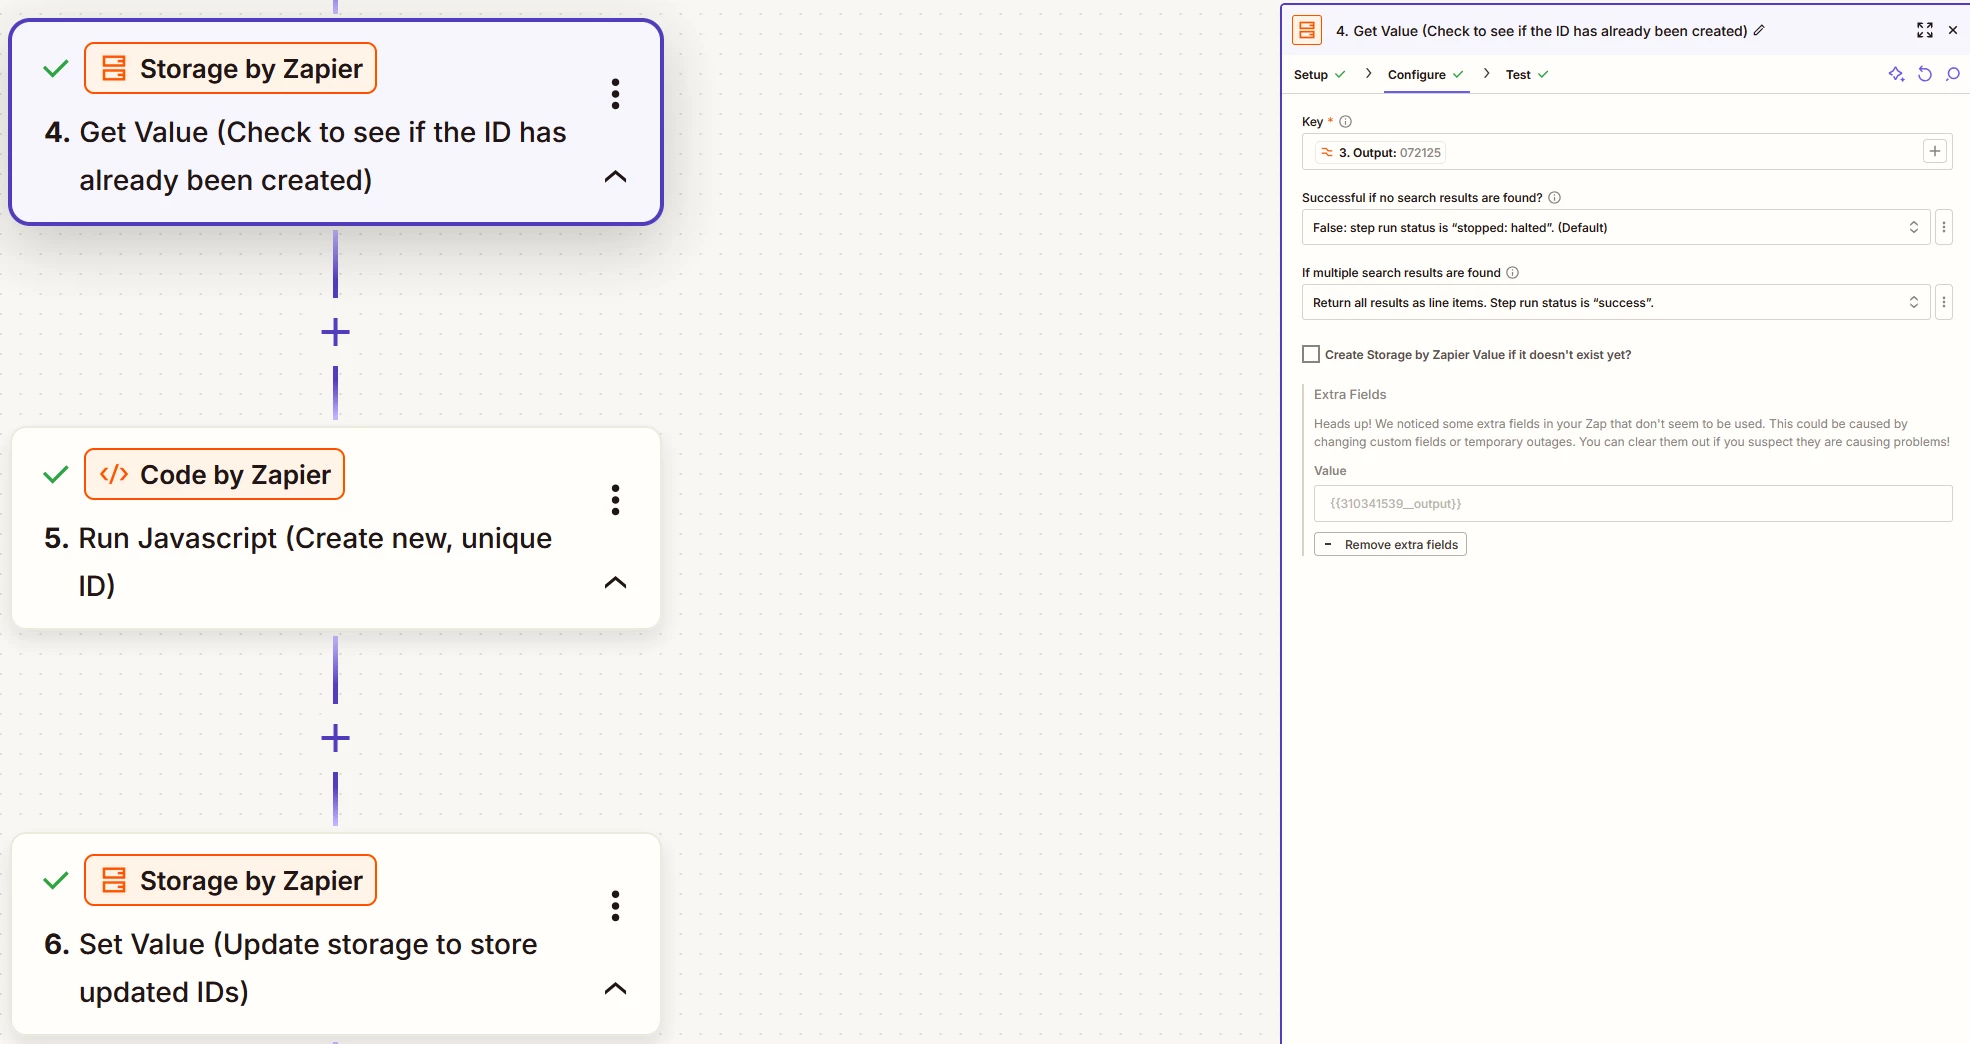Switch to the Setup tab
The height and width of the screenshot is (1044, 1970).
(1319, 75)
